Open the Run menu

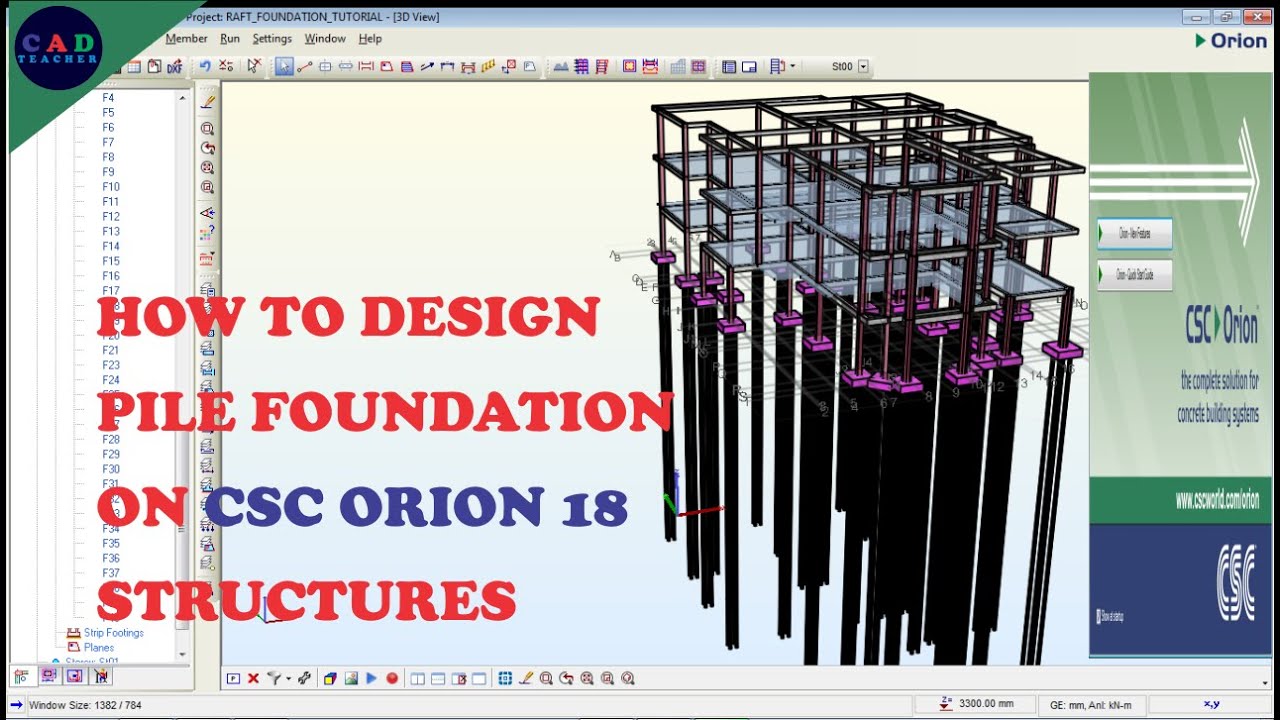(230, 39)
